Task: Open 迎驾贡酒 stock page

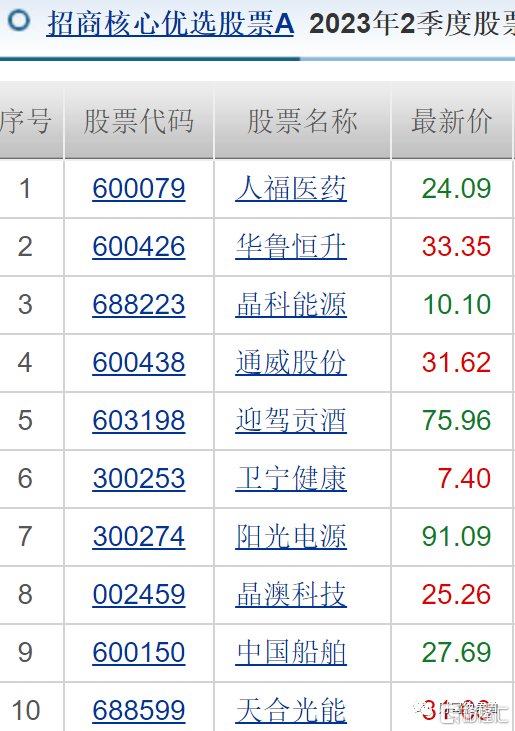Action: click(291, 421)
